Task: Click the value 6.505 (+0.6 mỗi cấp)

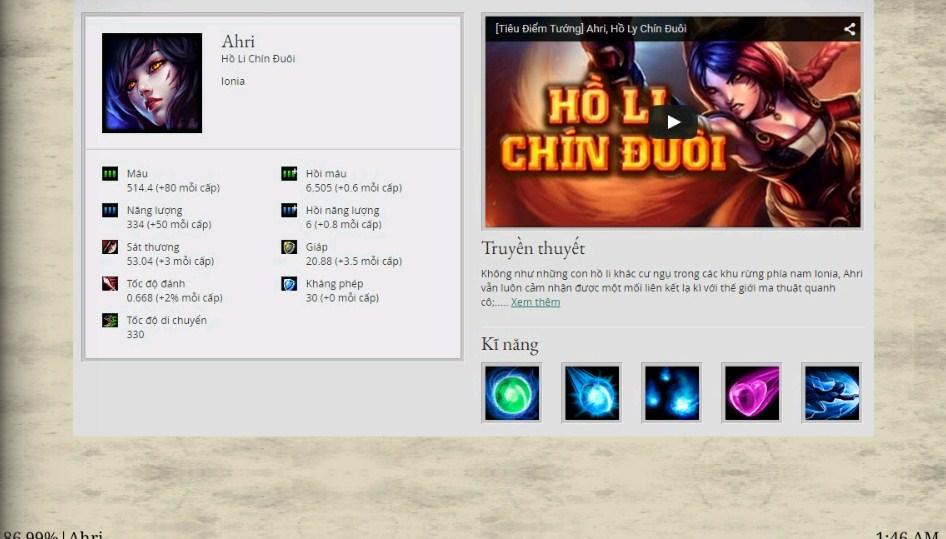Action: coord(354,188)
